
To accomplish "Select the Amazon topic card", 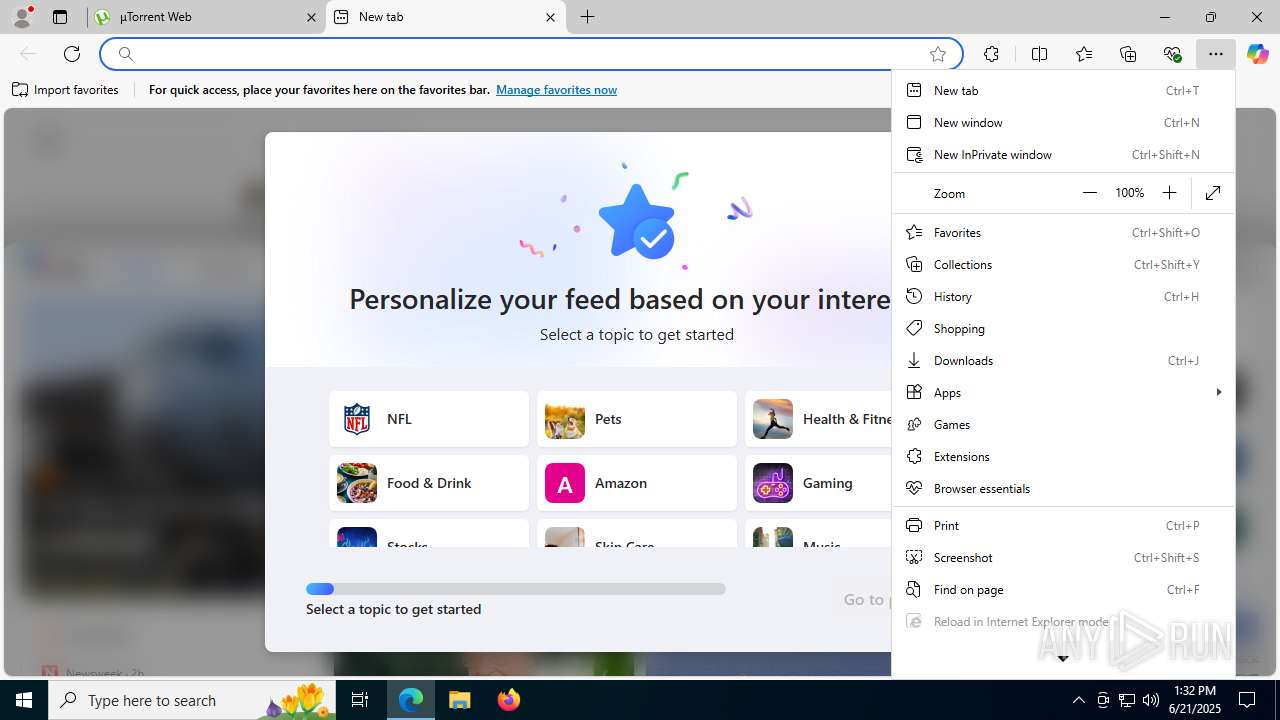I will click(637, 483).
